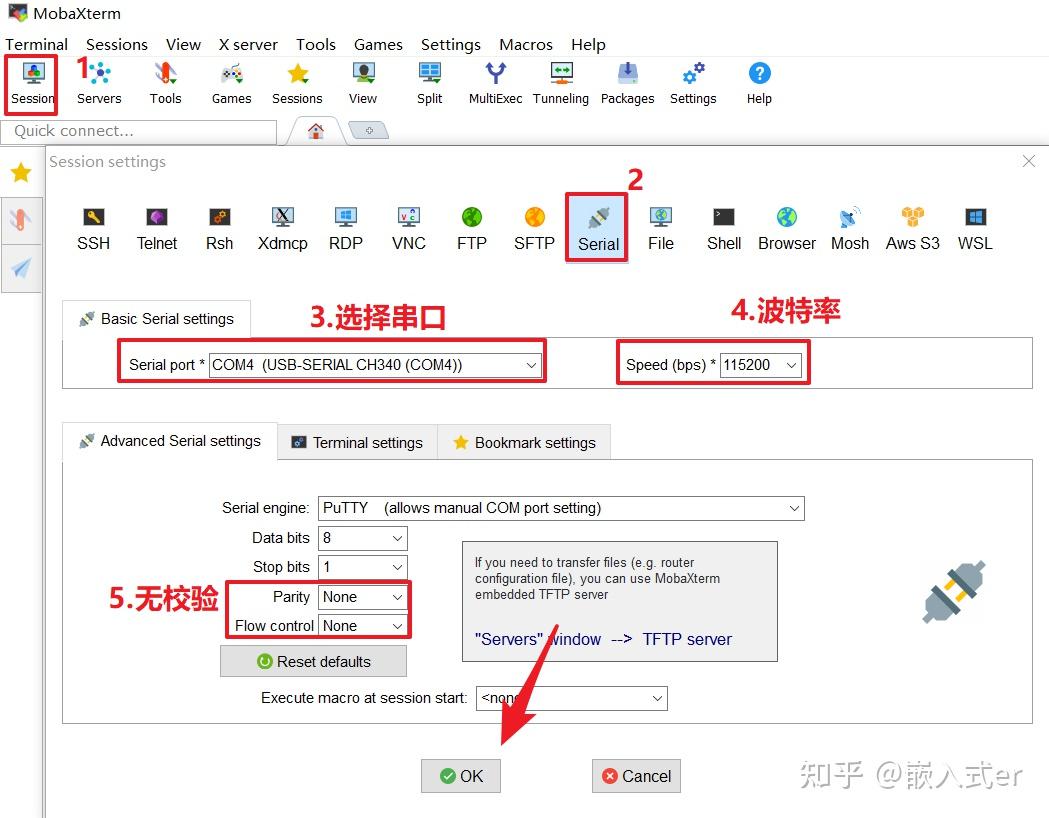Launch MultiExec from the toolbar
The image size is (1049, 818).
(x=495, y=80)
